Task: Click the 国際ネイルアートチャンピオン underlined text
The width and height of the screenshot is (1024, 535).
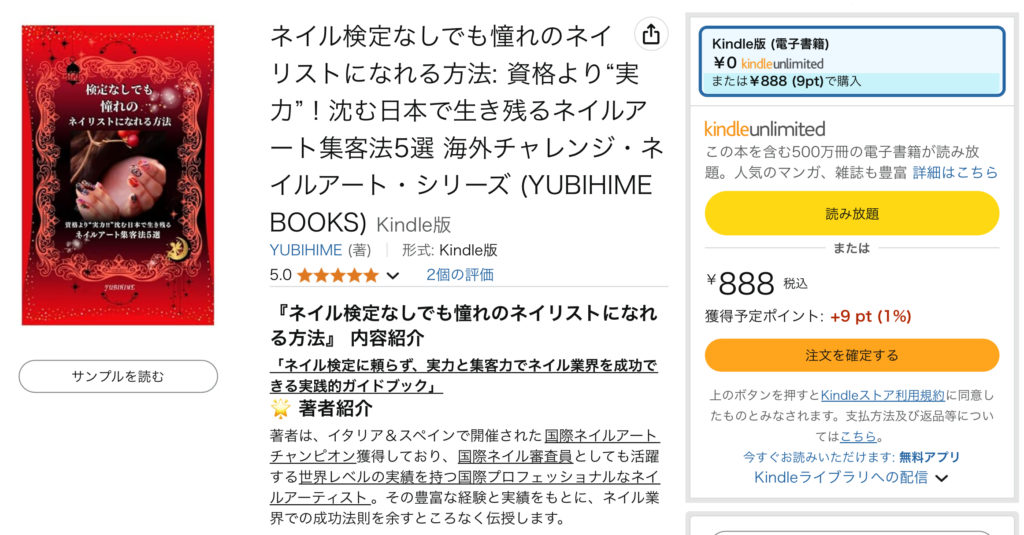Action: point(601,436)
